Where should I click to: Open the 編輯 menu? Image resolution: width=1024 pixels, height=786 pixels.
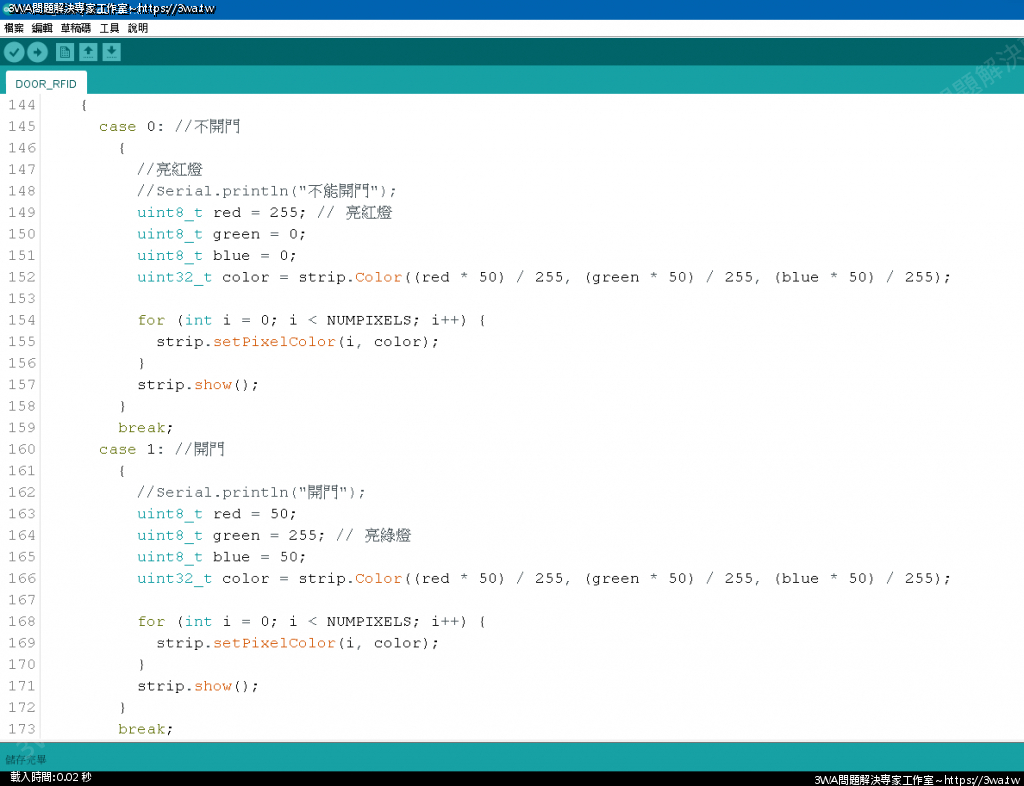[x=42, y=28]
